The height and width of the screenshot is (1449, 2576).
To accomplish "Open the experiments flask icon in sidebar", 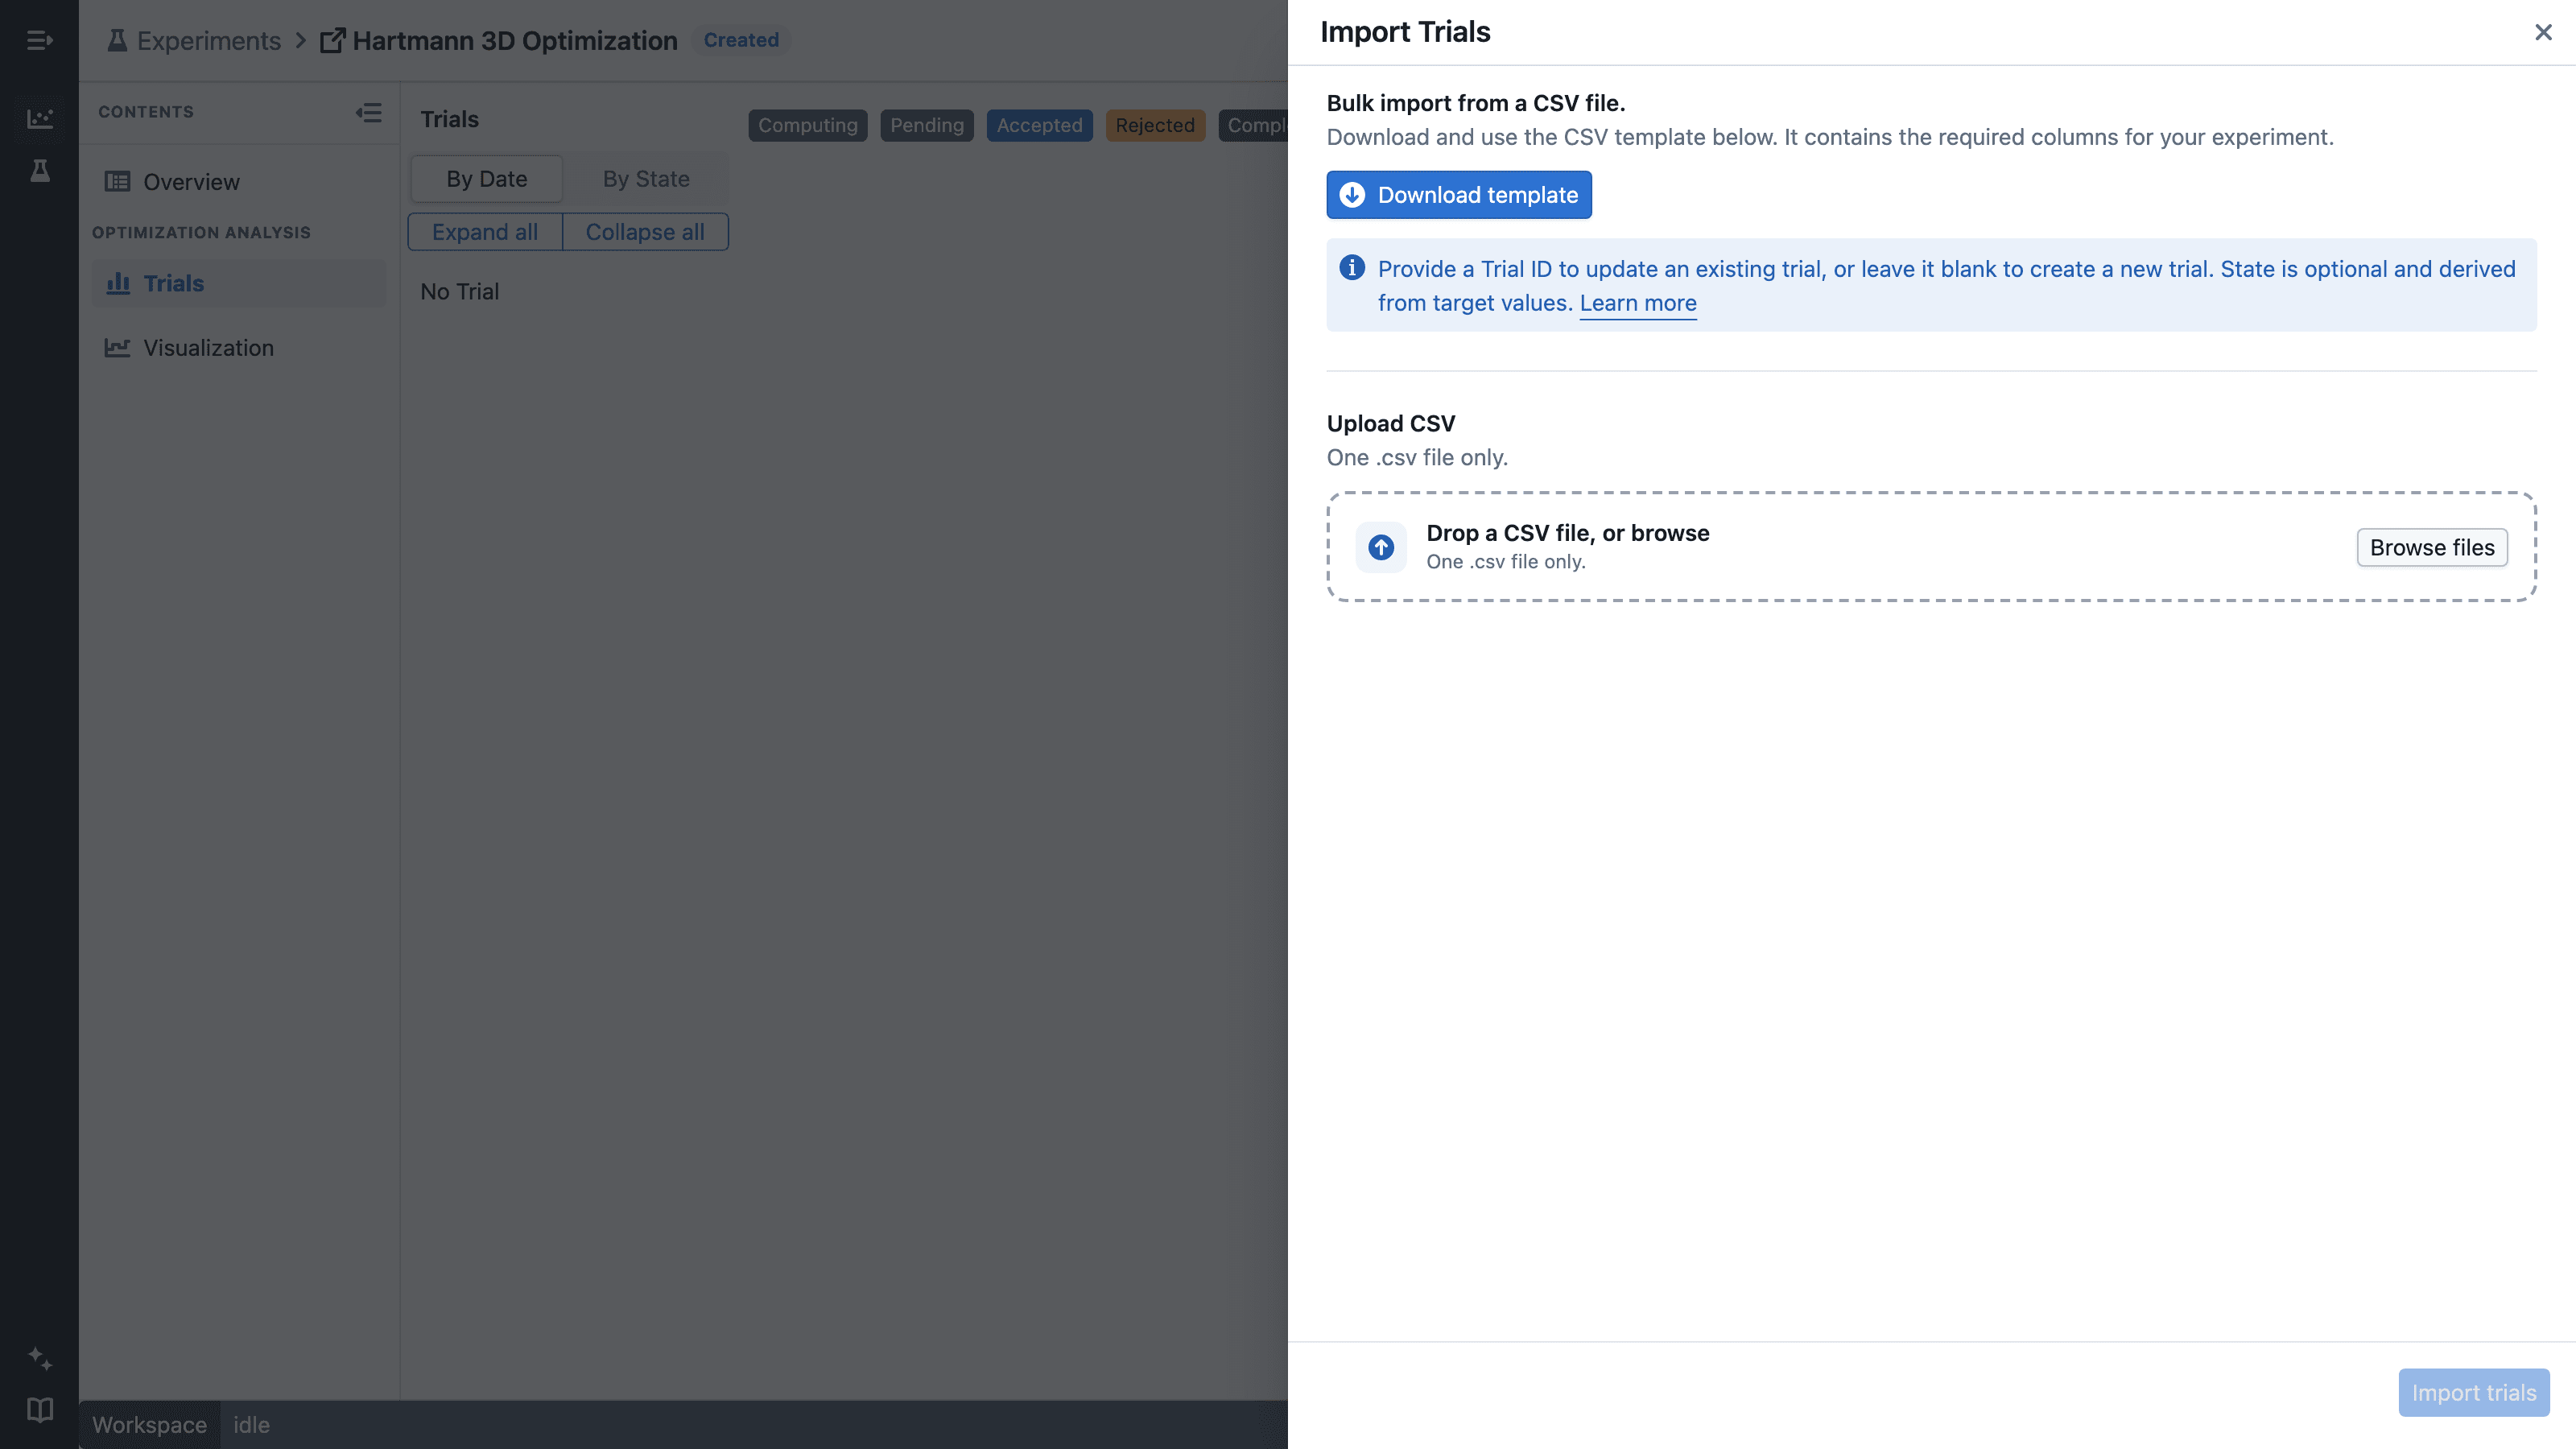I will coord(39,171).
